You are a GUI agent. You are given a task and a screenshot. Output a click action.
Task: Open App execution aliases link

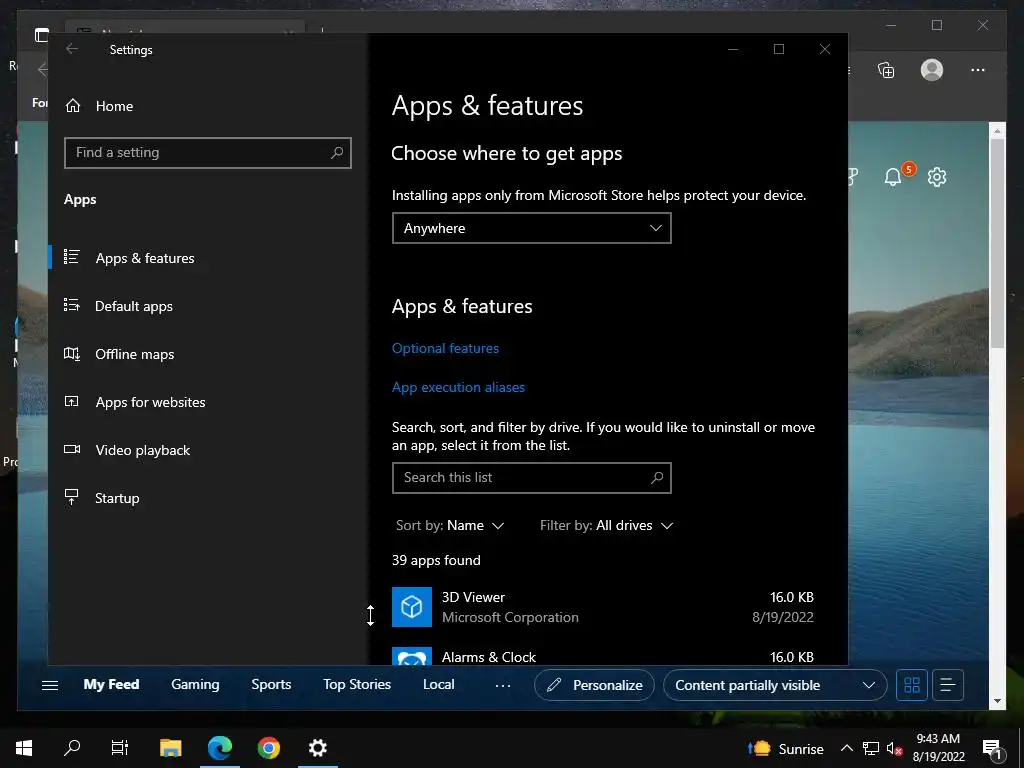pos(458,387)
